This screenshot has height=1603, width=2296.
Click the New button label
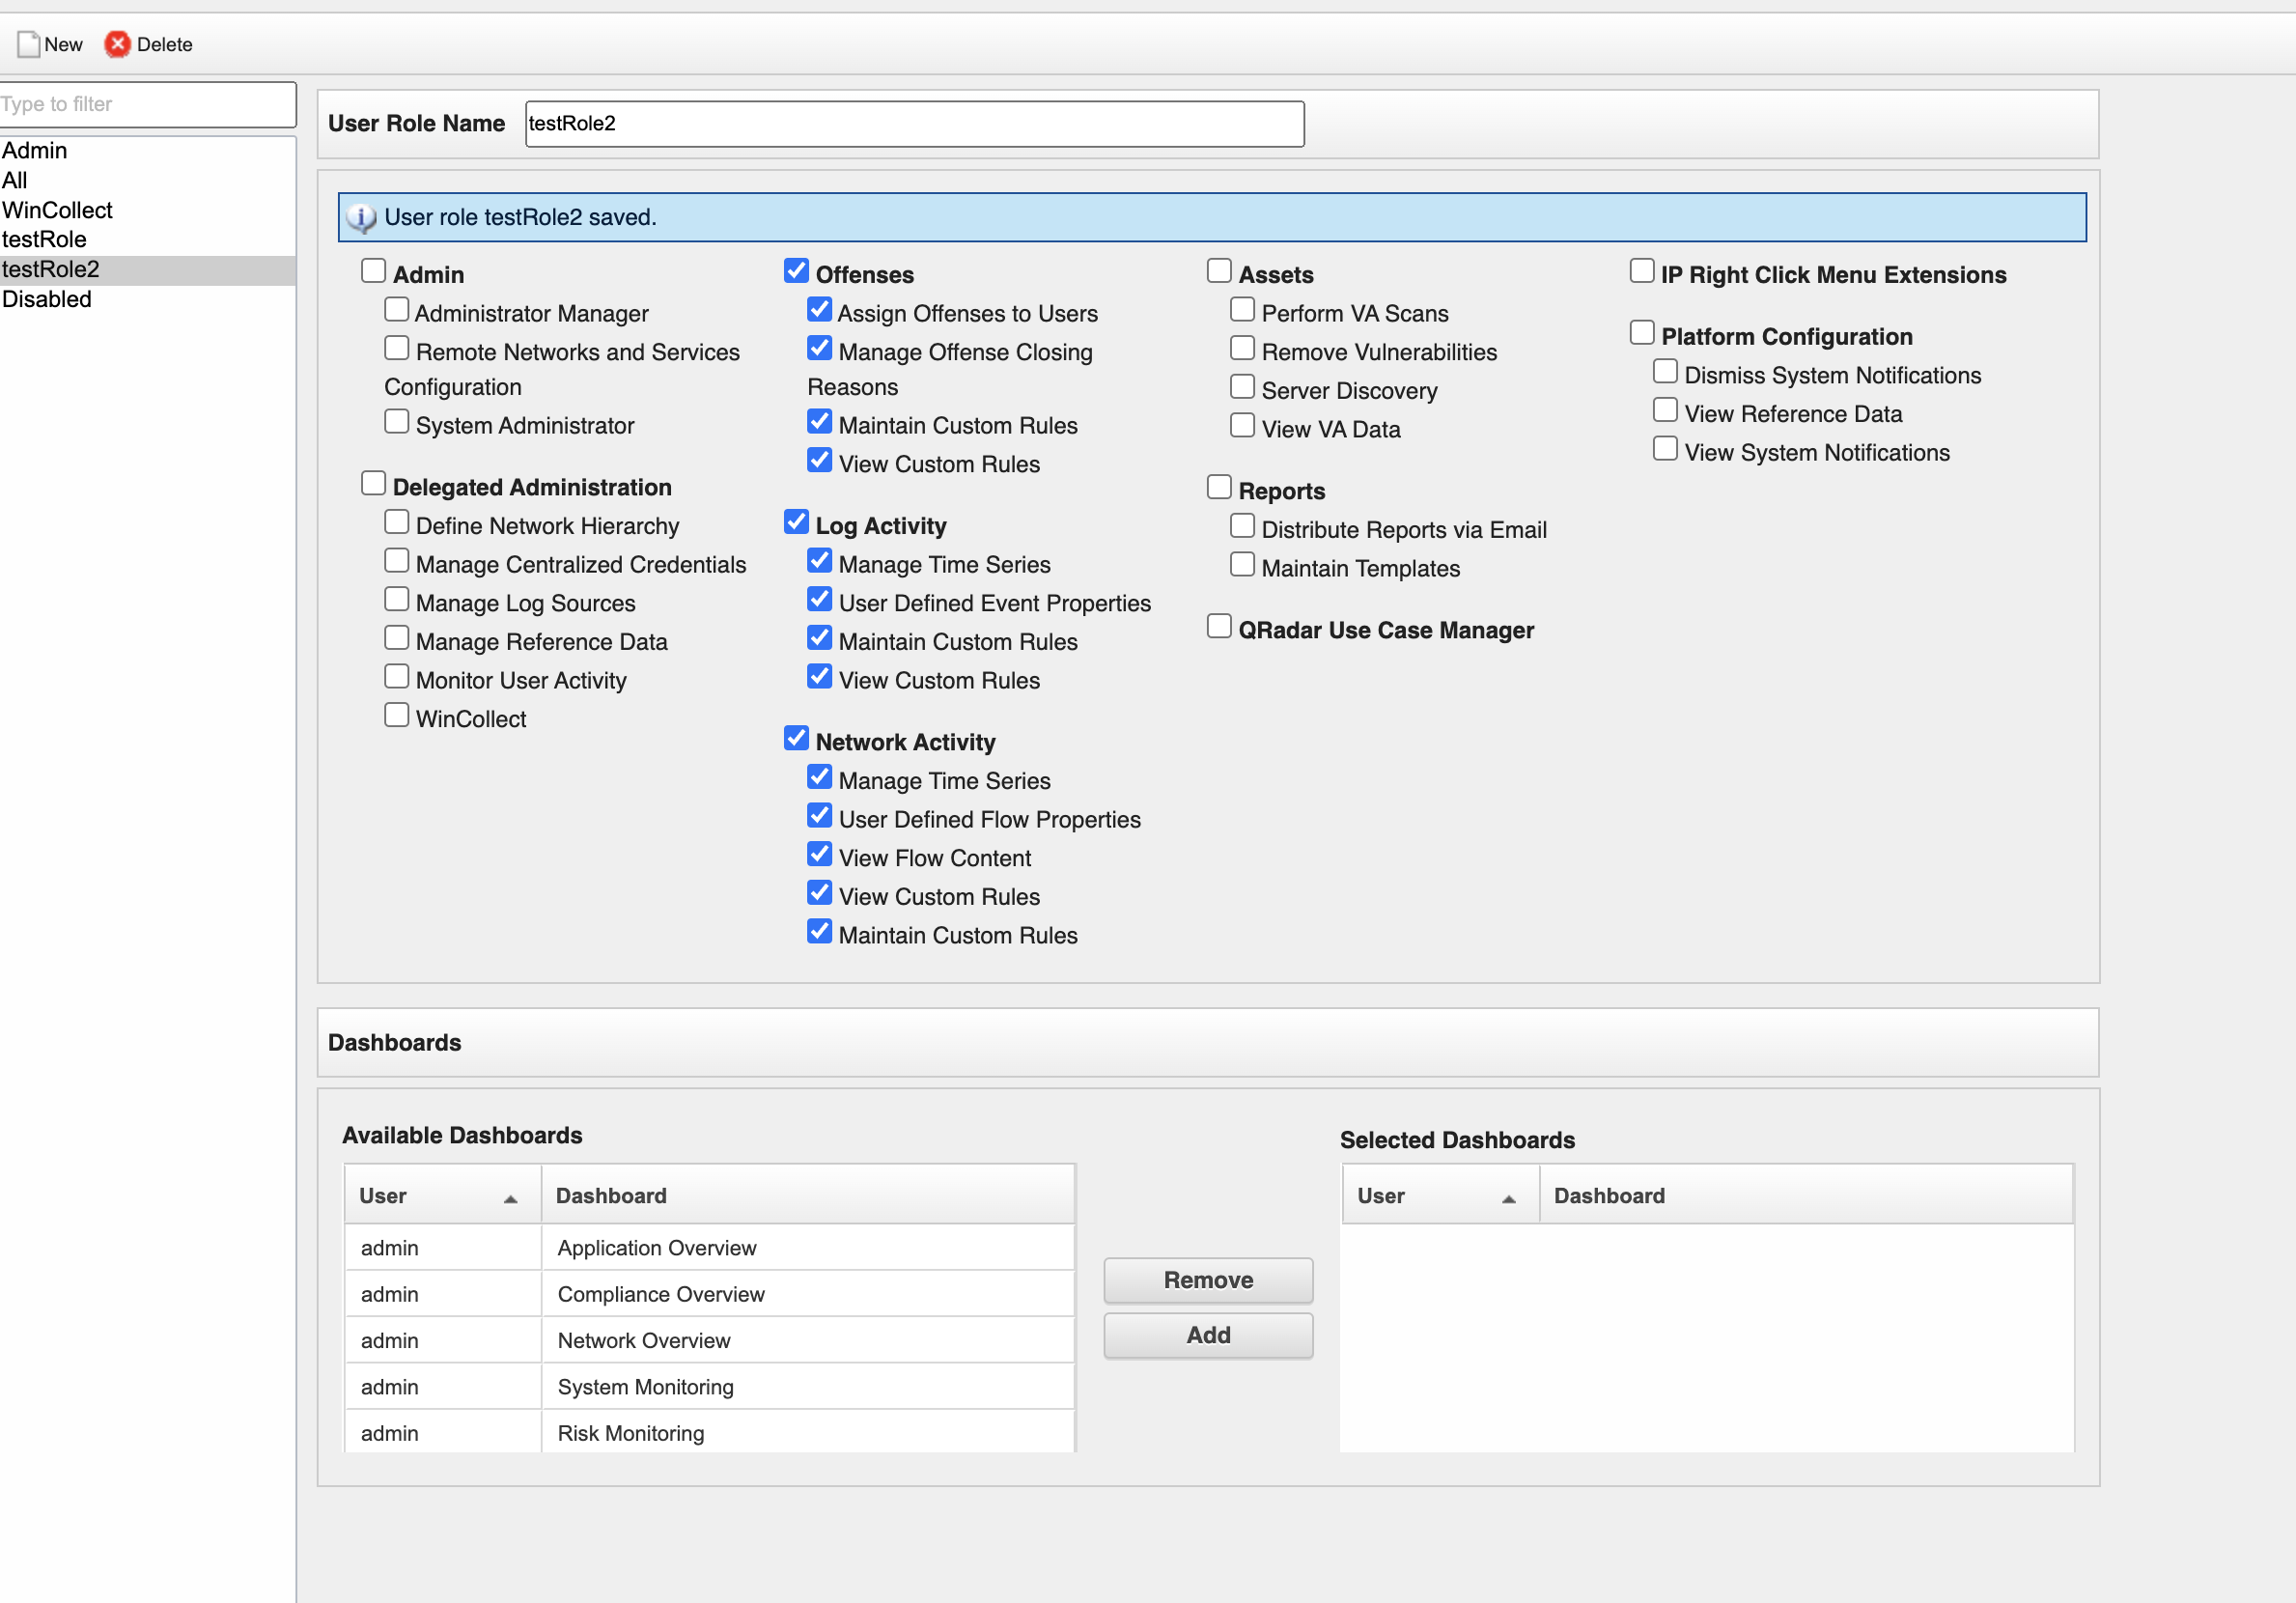pos(63,44)
